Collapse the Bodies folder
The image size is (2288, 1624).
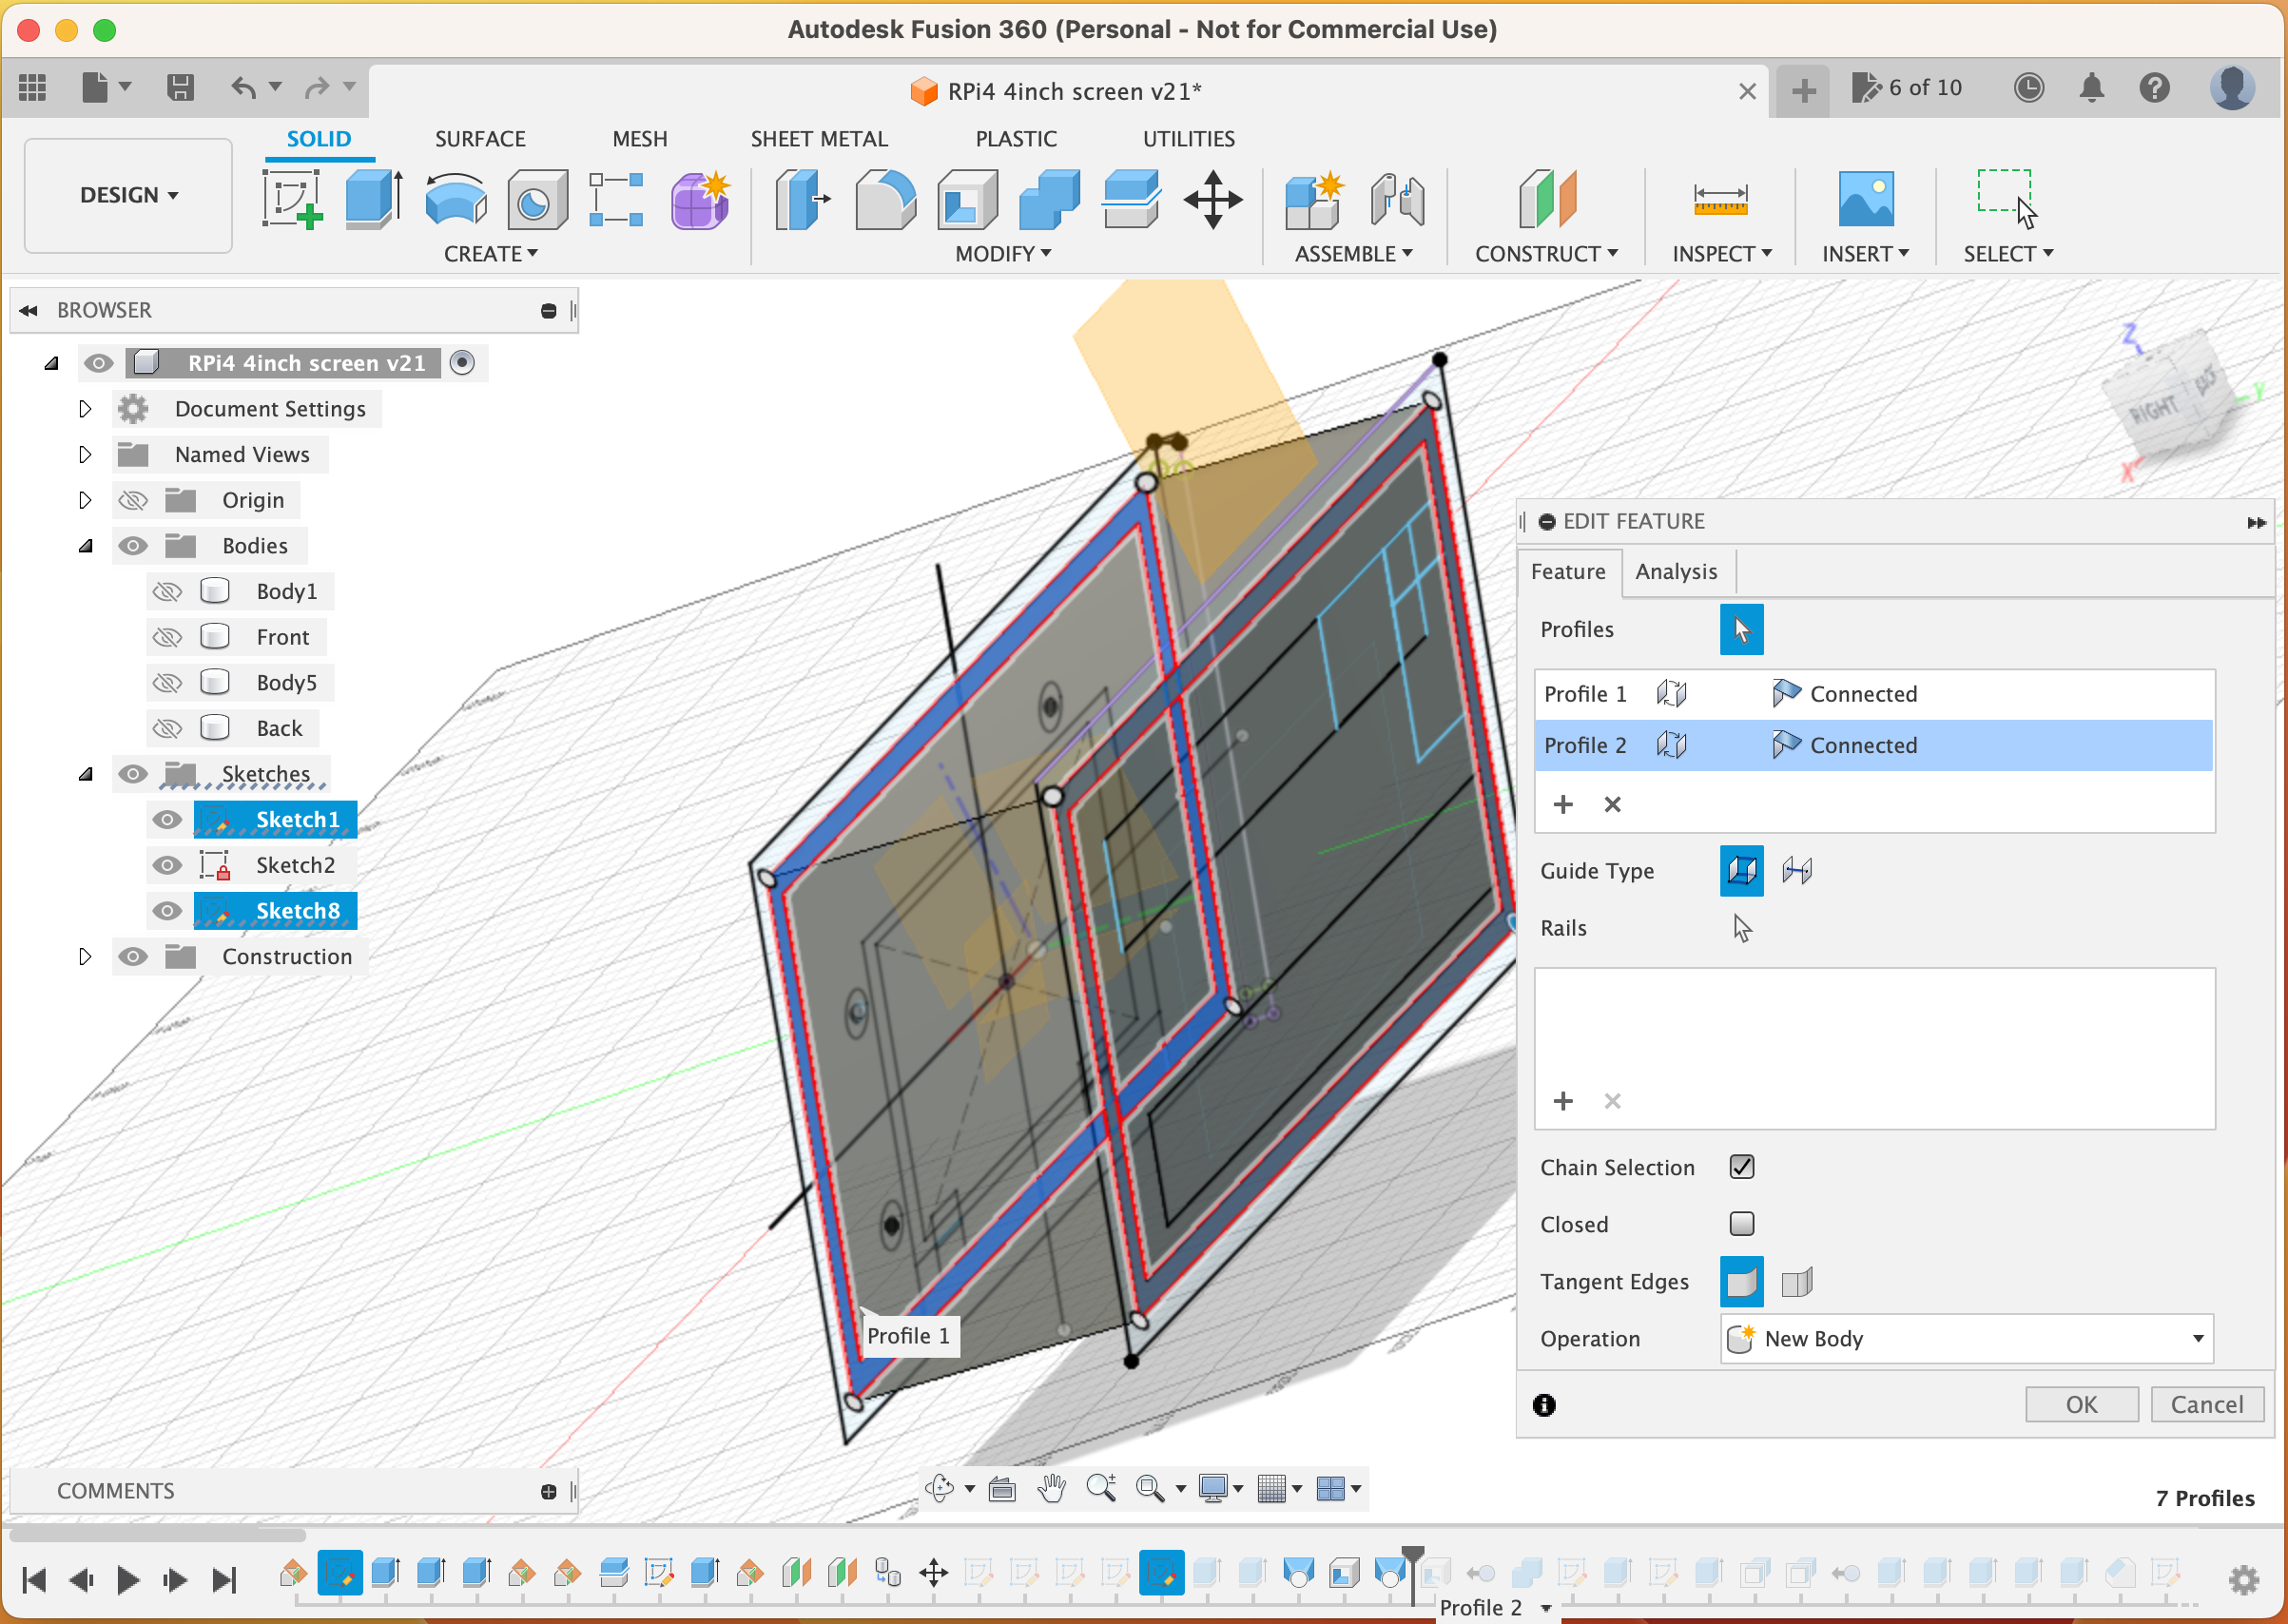point(86,546)
